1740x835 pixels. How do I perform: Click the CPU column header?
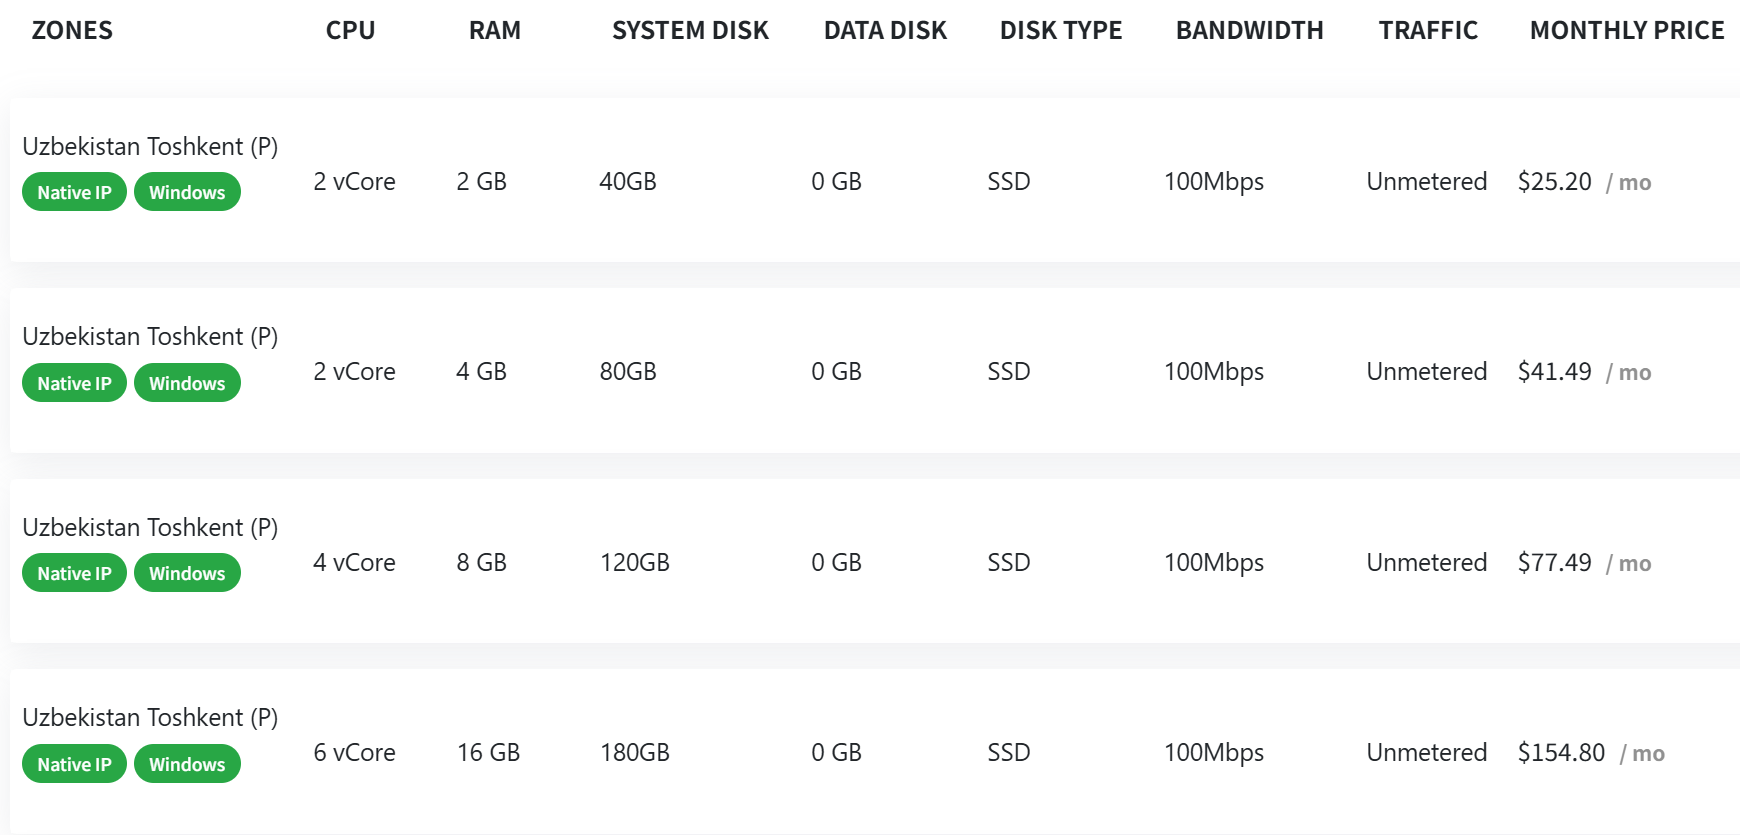350,31
